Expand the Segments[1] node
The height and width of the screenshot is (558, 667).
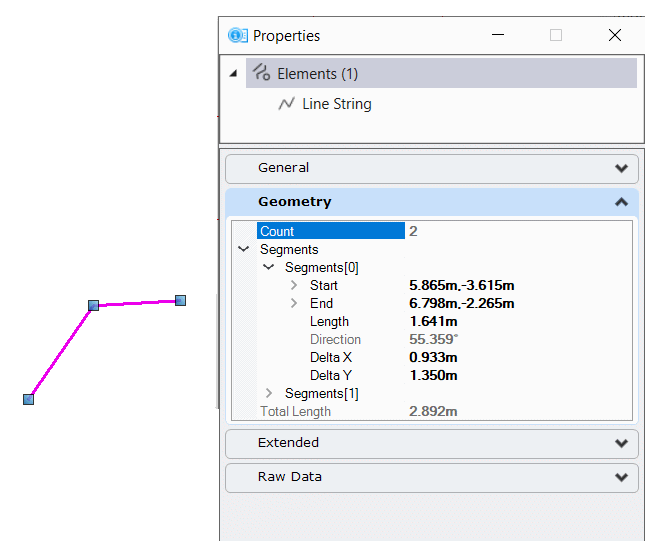coord(268,393)
